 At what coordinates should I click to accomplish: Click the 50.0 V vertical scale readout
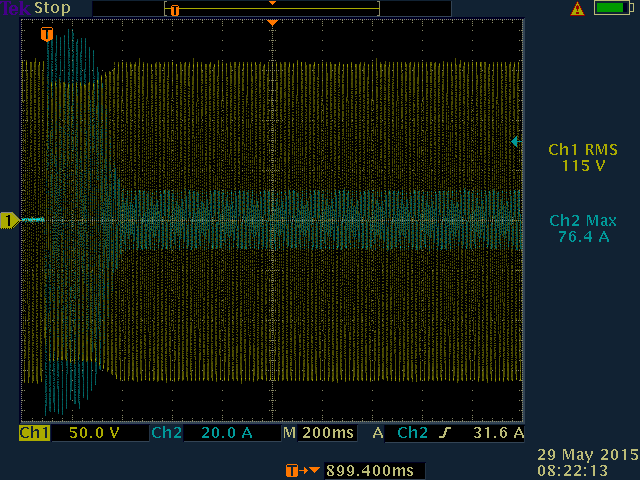coord(94,433)
